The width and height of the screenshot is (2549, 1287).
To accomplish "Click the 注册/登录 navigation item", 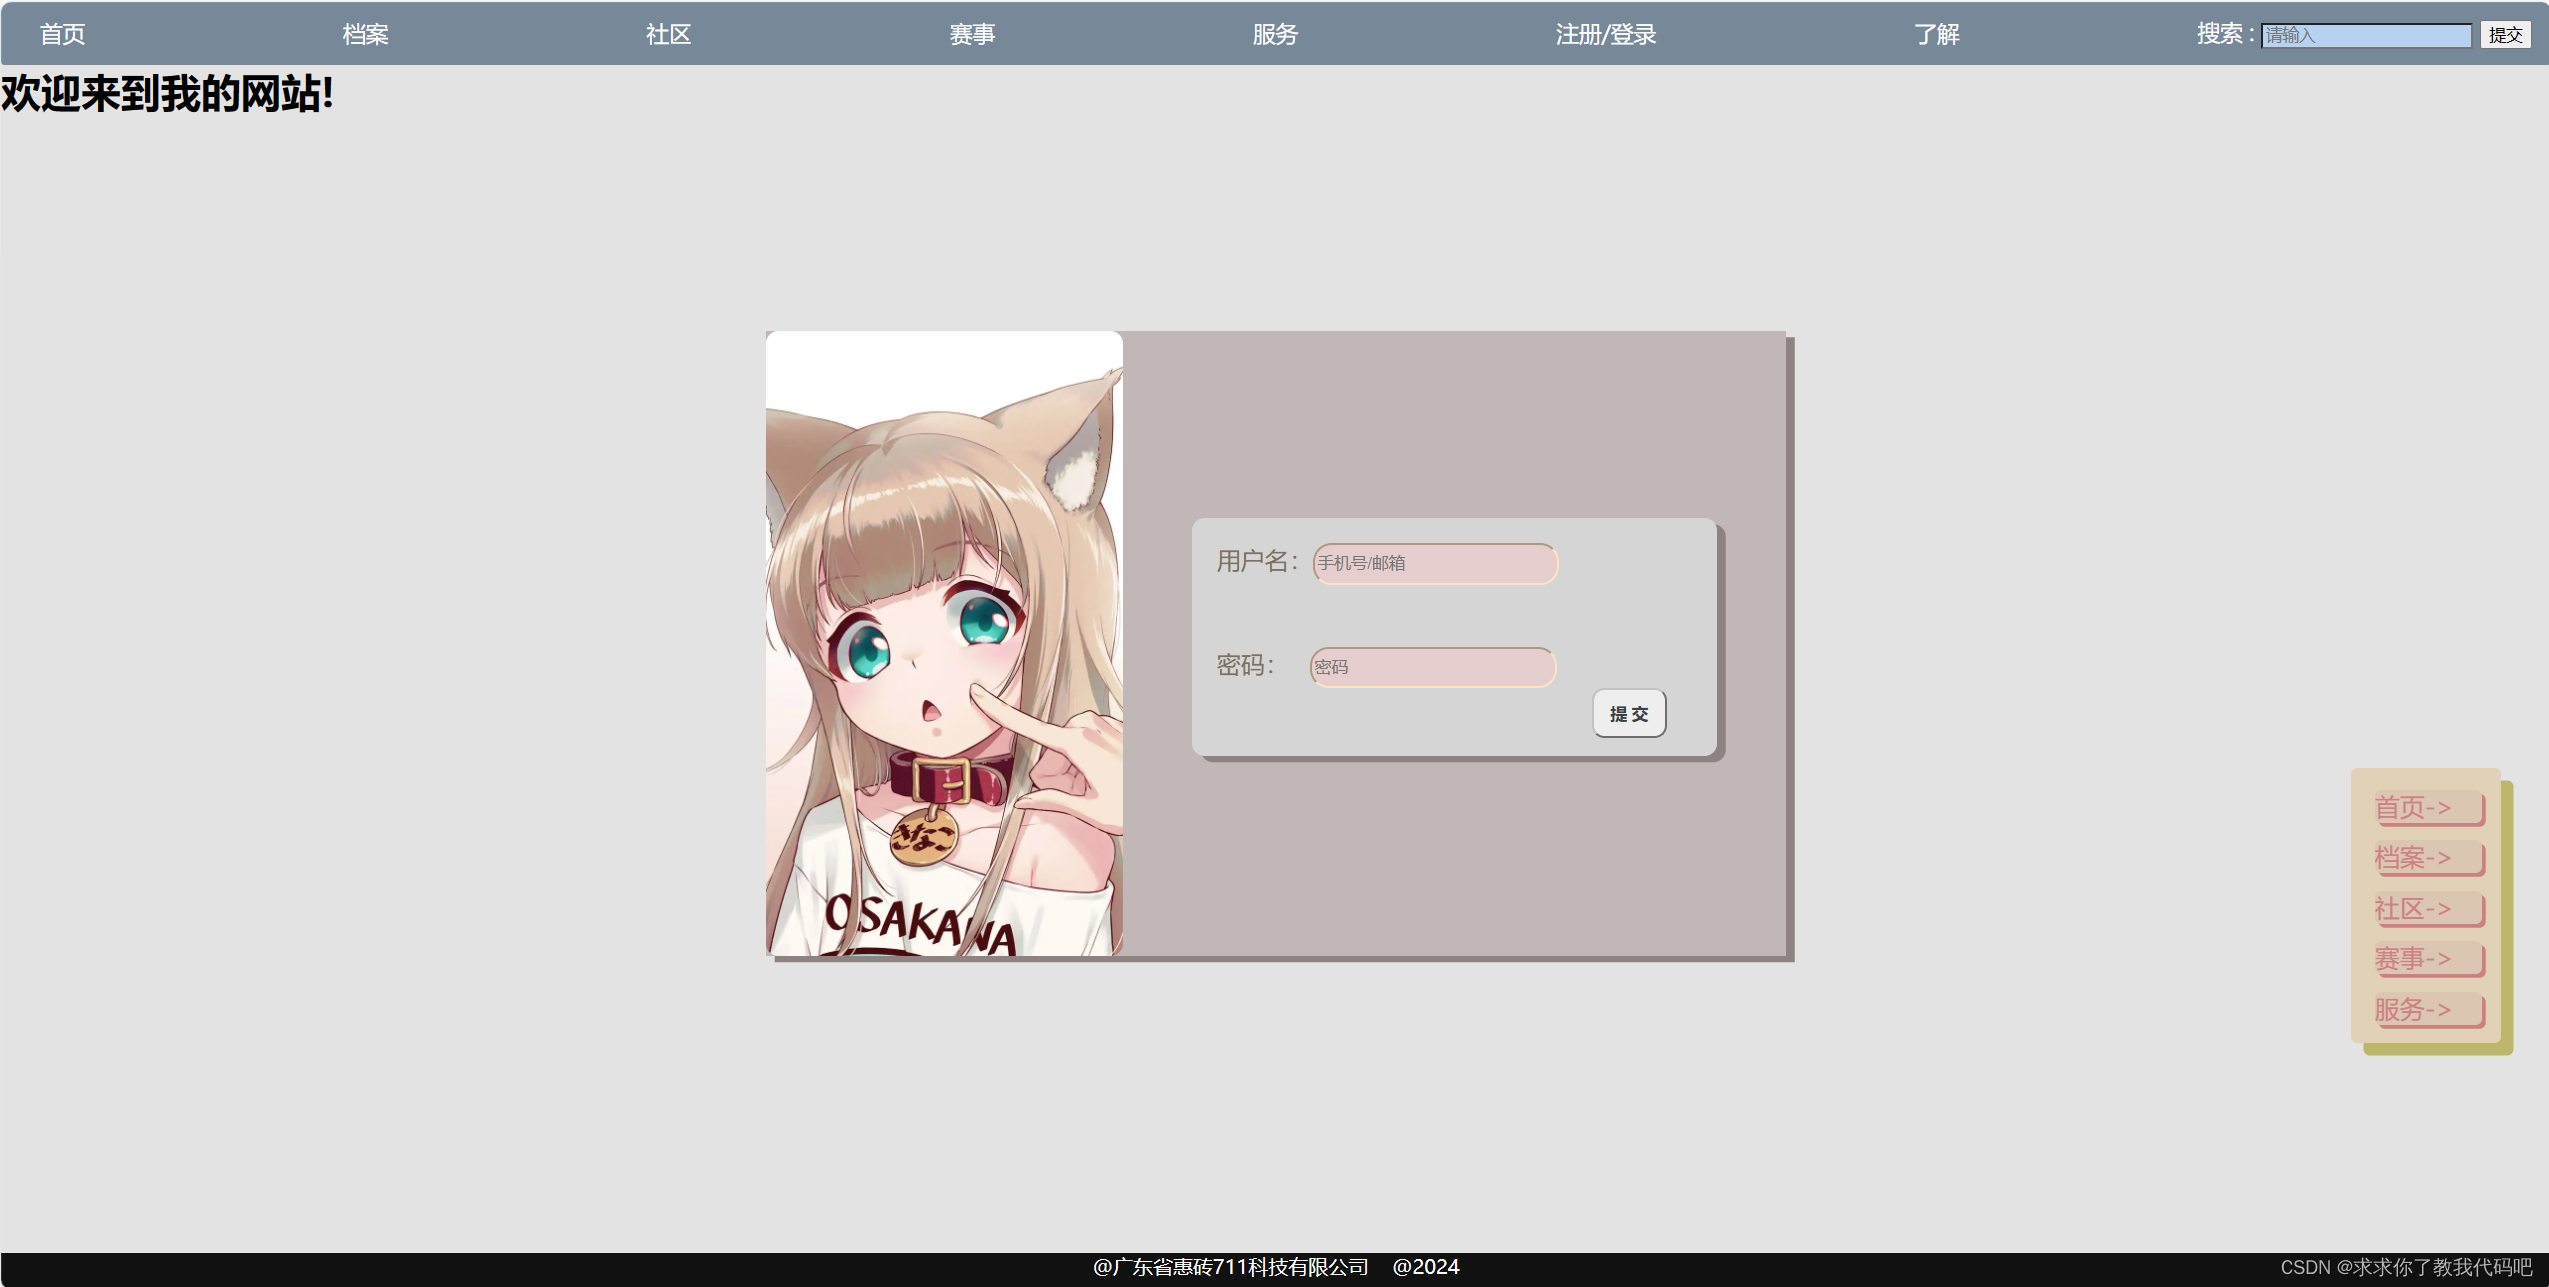I will point(1605,35).
